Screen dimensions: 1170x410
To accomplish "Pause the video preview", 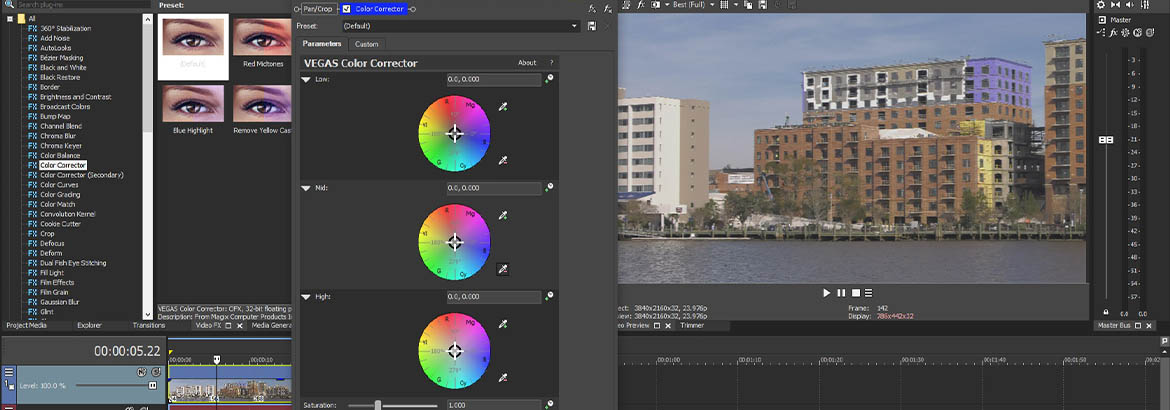I will 841,293.
